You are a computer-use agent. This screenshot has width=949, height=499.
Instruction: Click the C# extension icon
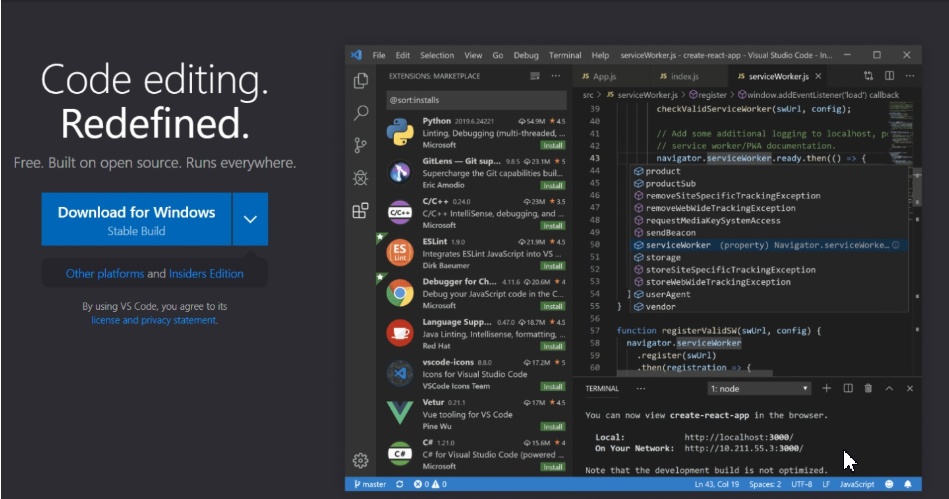[400, 454]
